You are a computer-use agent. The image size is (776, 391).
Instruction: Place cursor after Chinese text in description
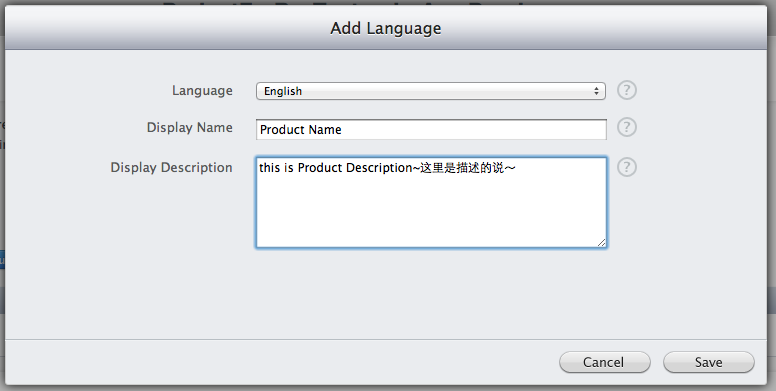(x=518, y=168)
